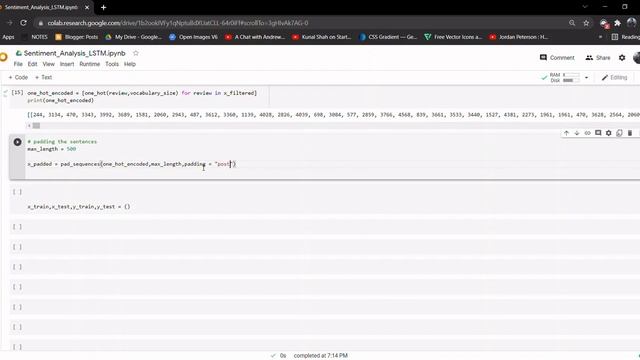Open the My Drive - Google bookmark

click(x=133, y=37)
